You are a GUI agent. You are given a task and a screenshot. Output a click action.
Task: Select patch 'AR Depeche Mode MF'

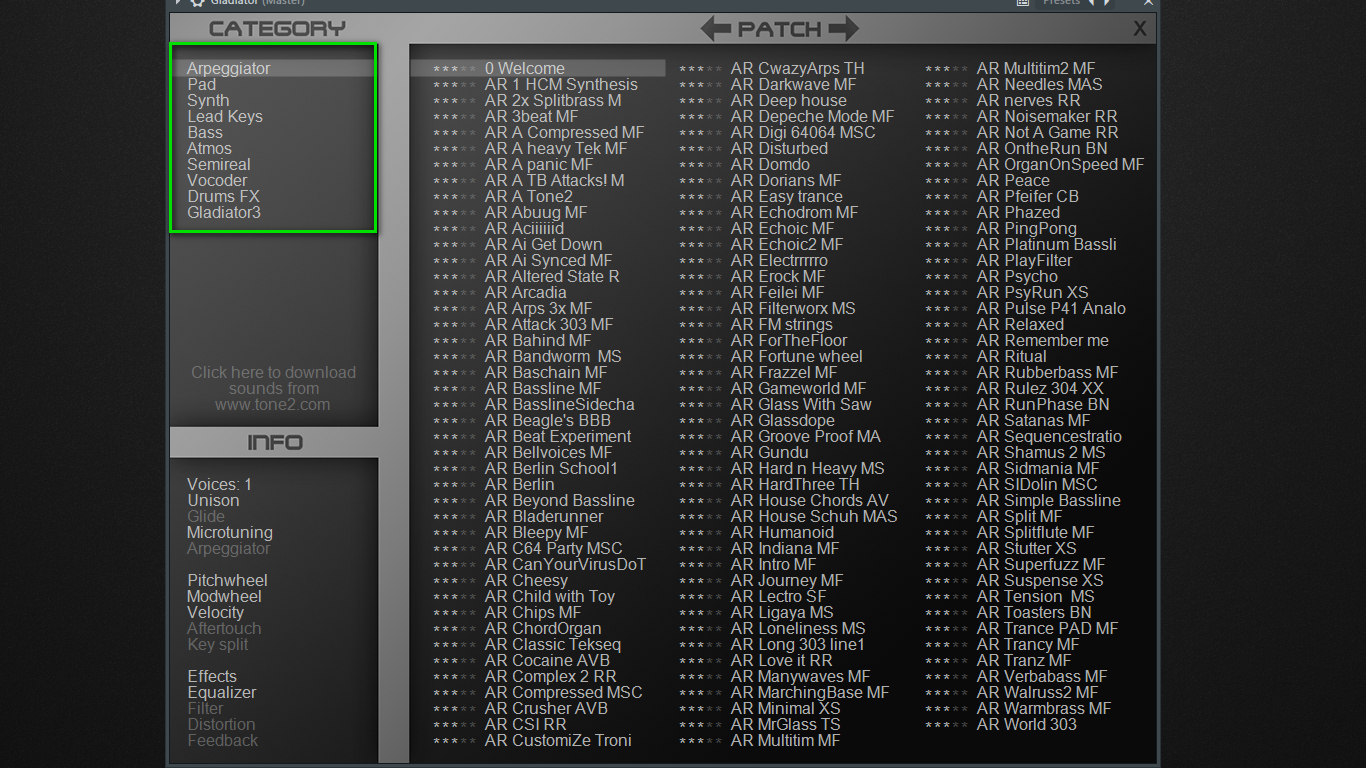click(x=813, y=117)
